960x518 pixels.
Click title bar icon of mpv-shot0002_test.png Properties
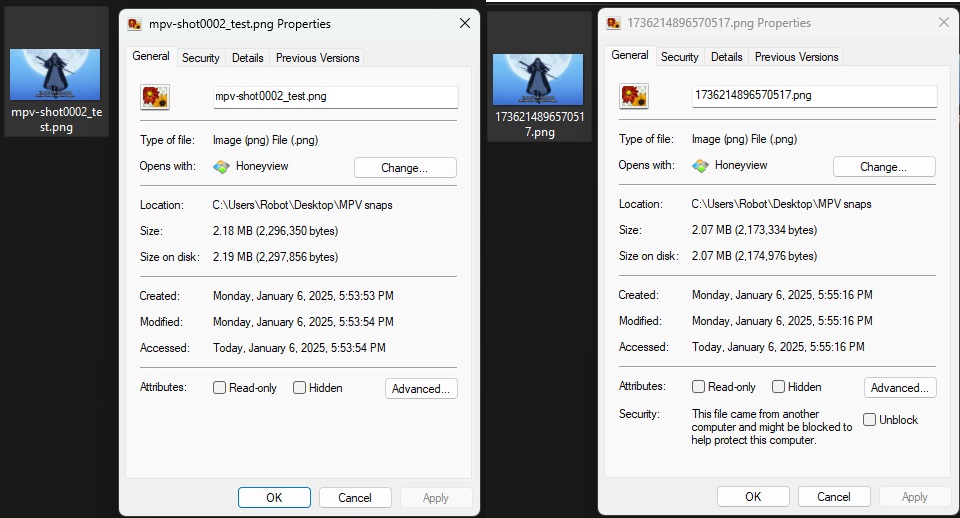(135, 24)
